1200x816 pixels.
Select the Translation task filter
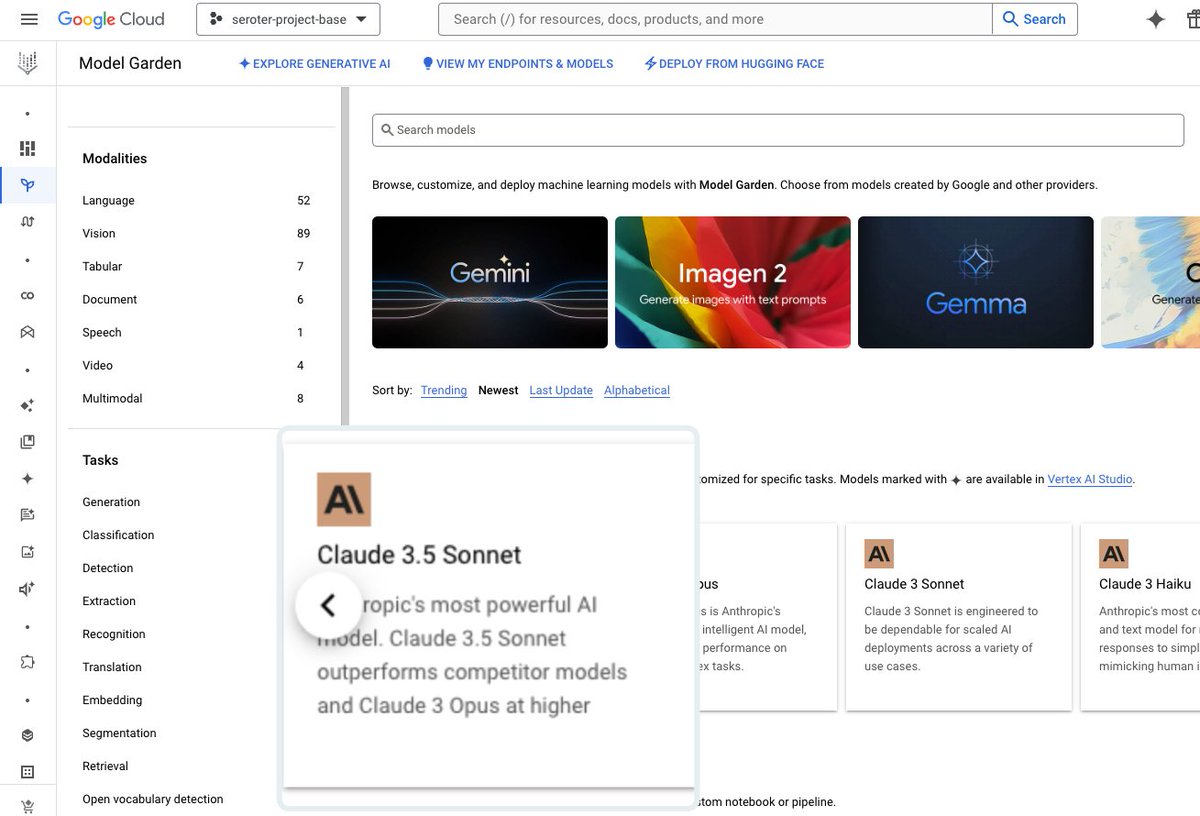coord(112,668)
